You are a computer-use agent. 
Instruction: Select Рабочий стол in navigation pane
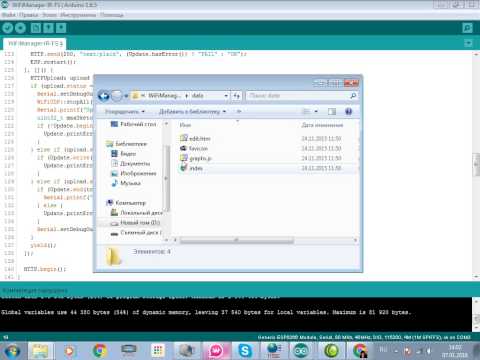click(133, 124)
